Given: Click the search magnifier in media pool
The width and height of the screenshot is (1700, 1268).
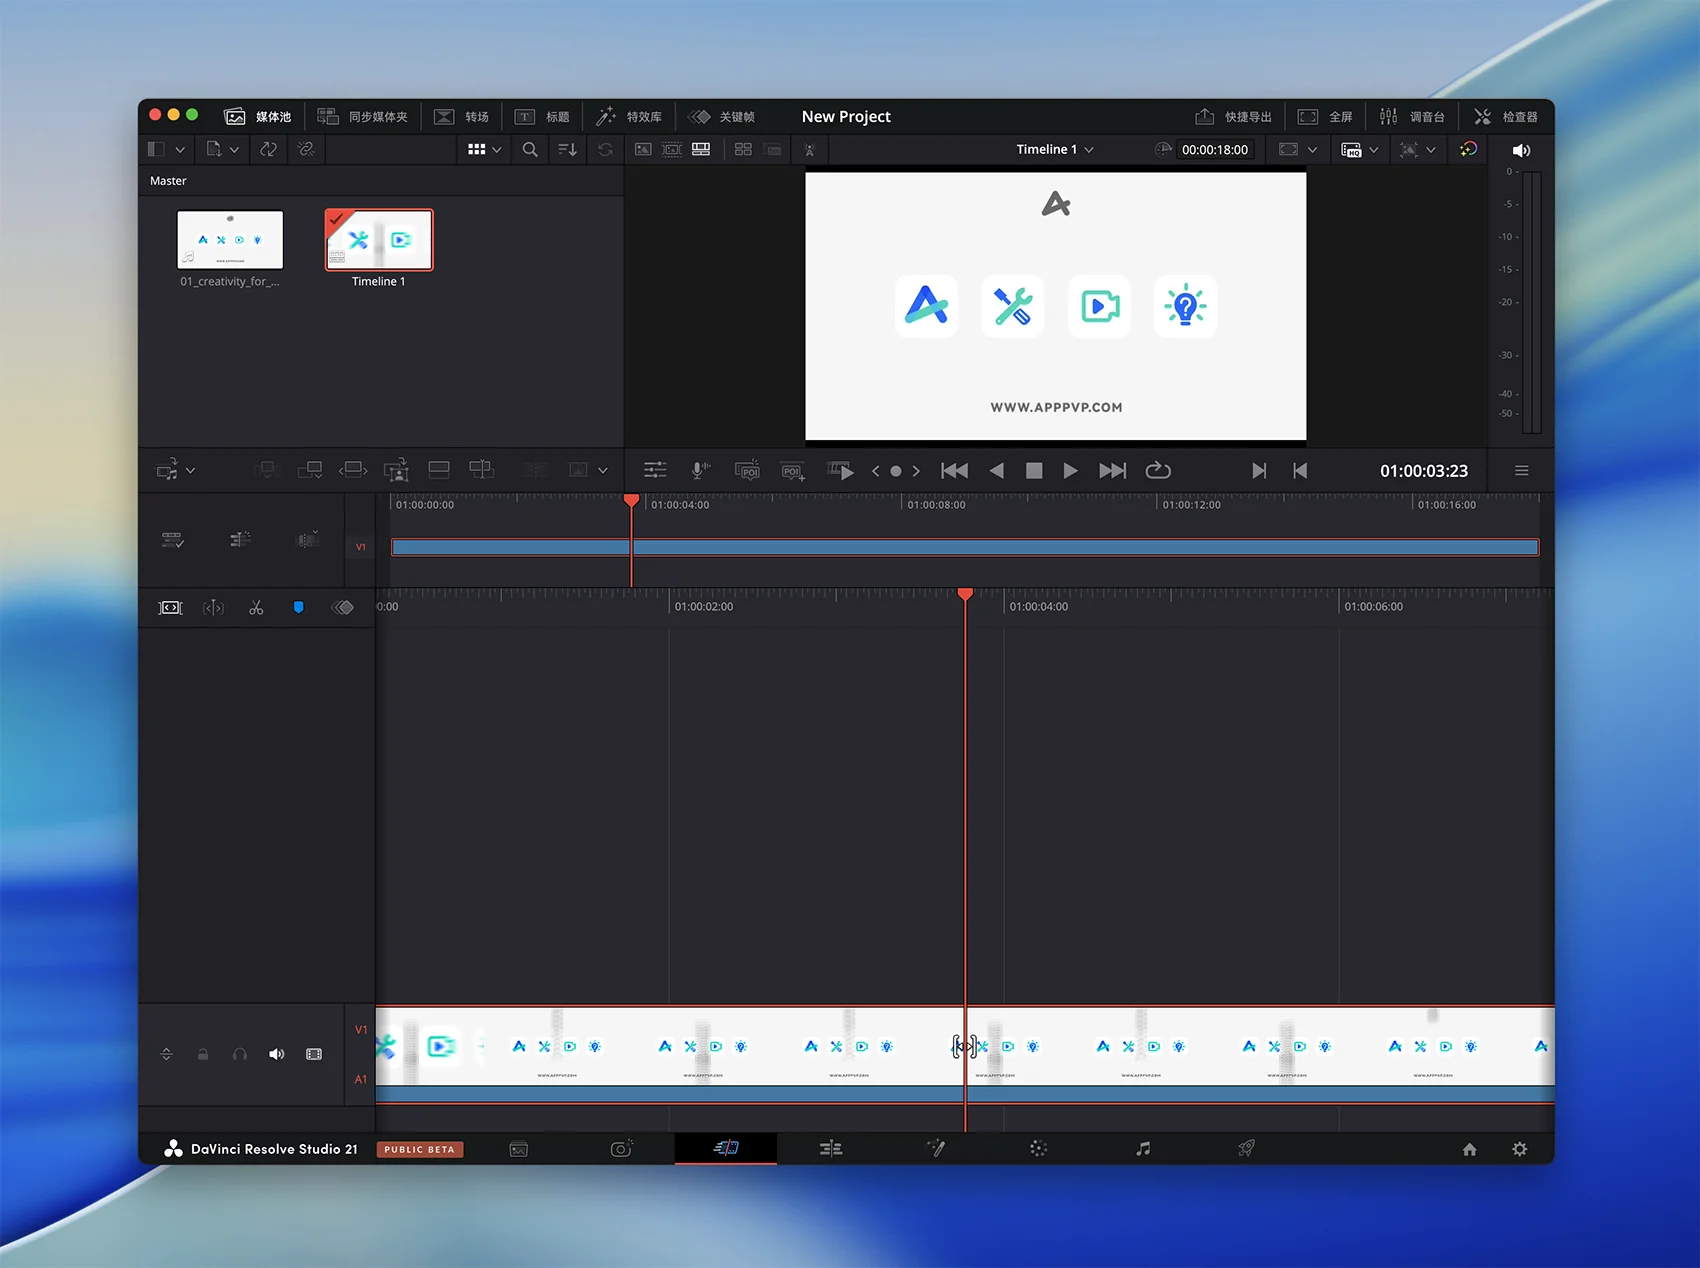Looking at the screenshot, I should pos(530,150).
